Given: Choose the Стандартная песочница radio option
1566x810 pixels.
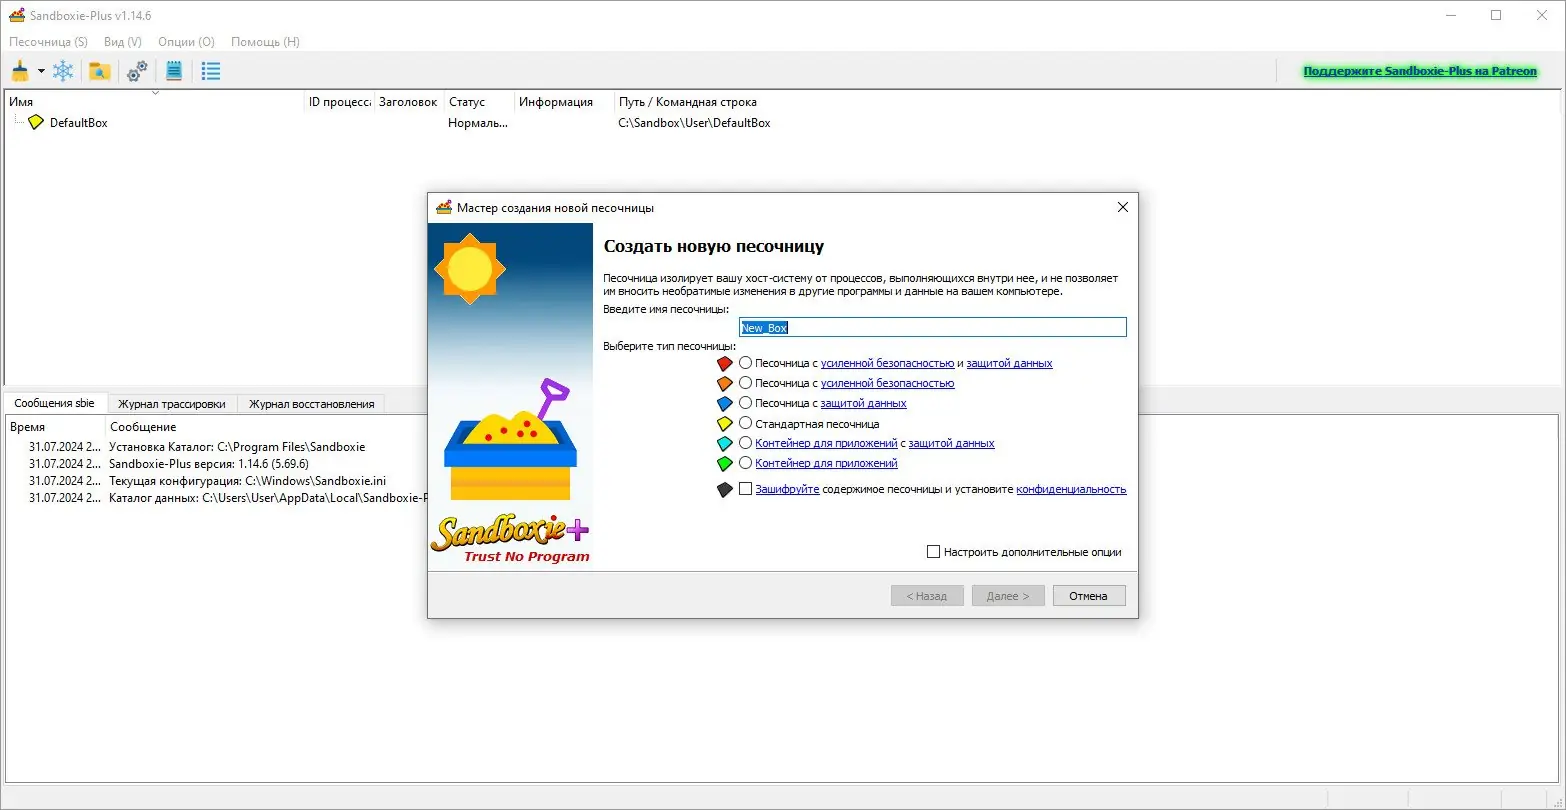Looking at the screenshot, I should (745, 424).
